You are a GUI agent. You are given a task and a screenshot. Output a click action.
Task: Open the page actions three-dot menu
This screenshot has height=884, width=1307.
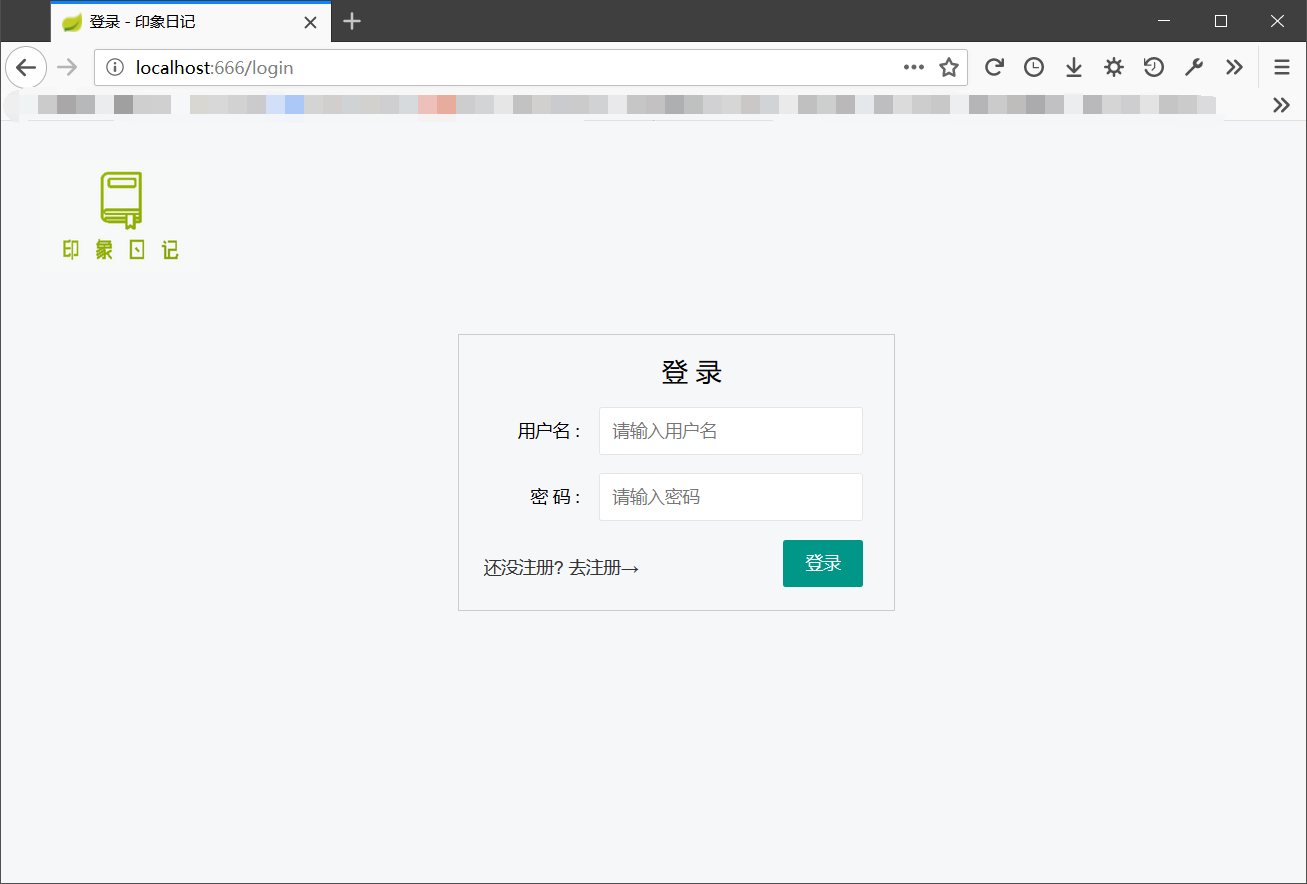(913, 67)
